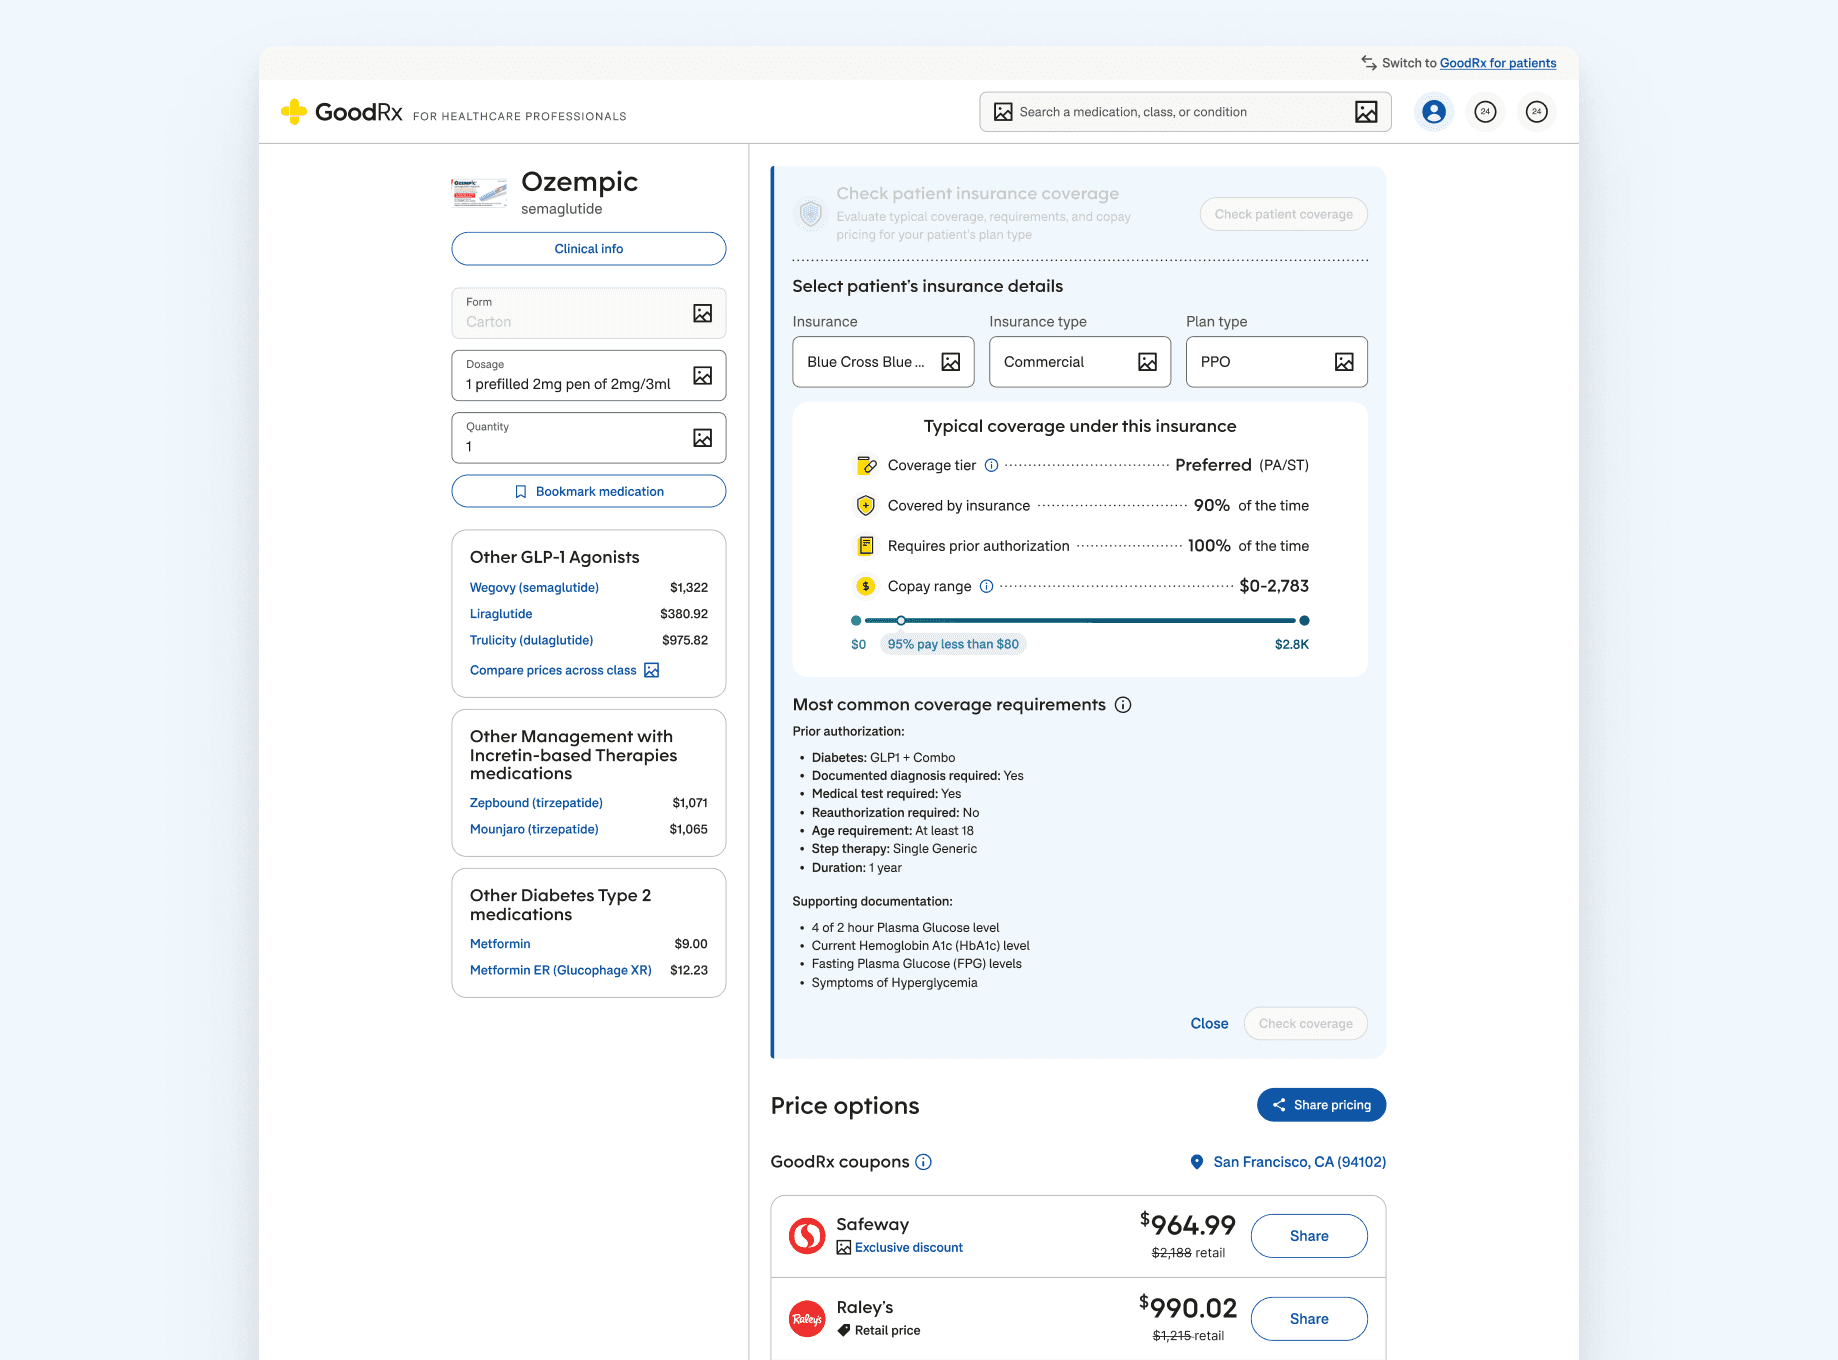This screenshot has height=1360, width=1838.
Task: Open the Form dropdown
Action: coord(589,313)
